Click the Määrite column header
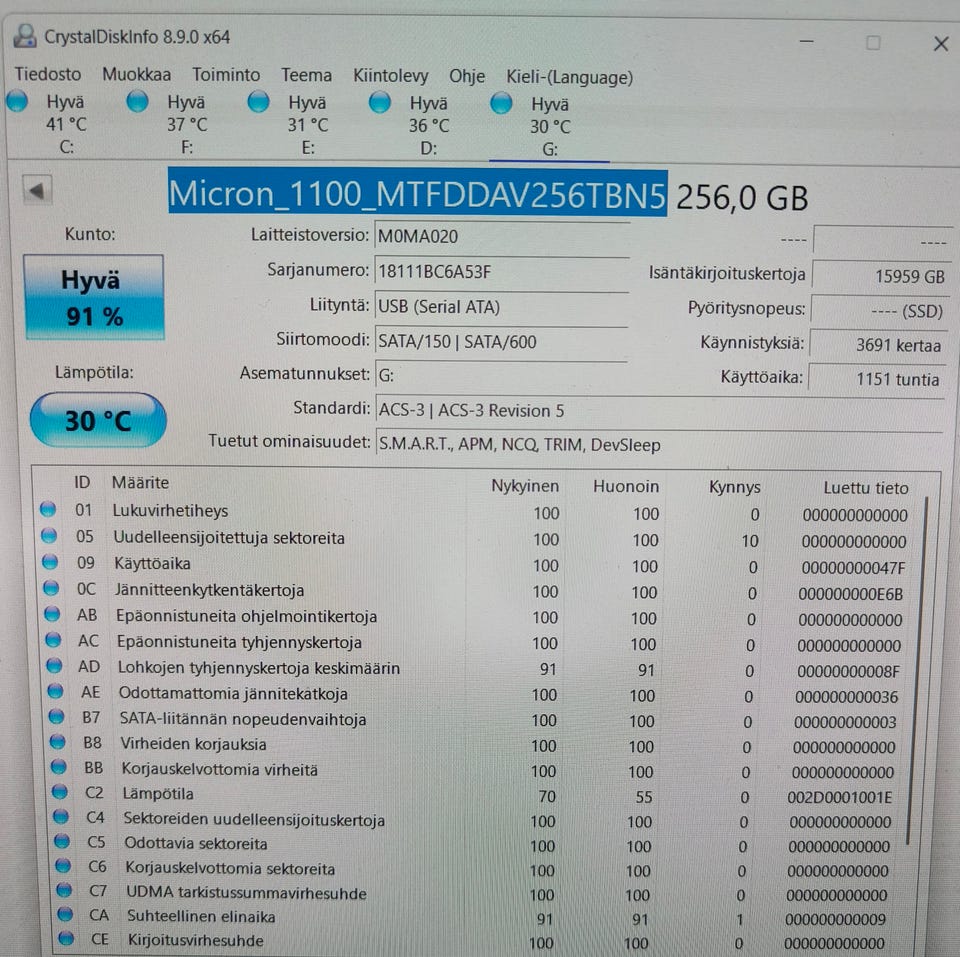This screenshot has height=957, width=960. pyautogui.click(x=140, y=482)
